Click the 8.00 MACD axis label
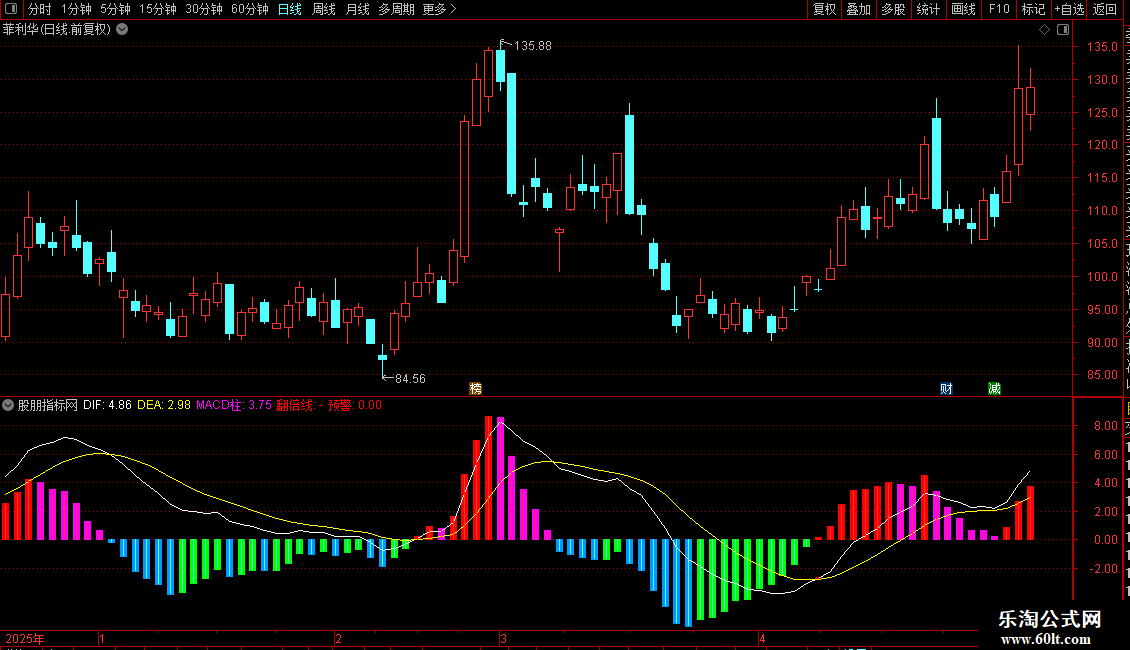This screenshot has width=1130, height=650. (1106, 426)
